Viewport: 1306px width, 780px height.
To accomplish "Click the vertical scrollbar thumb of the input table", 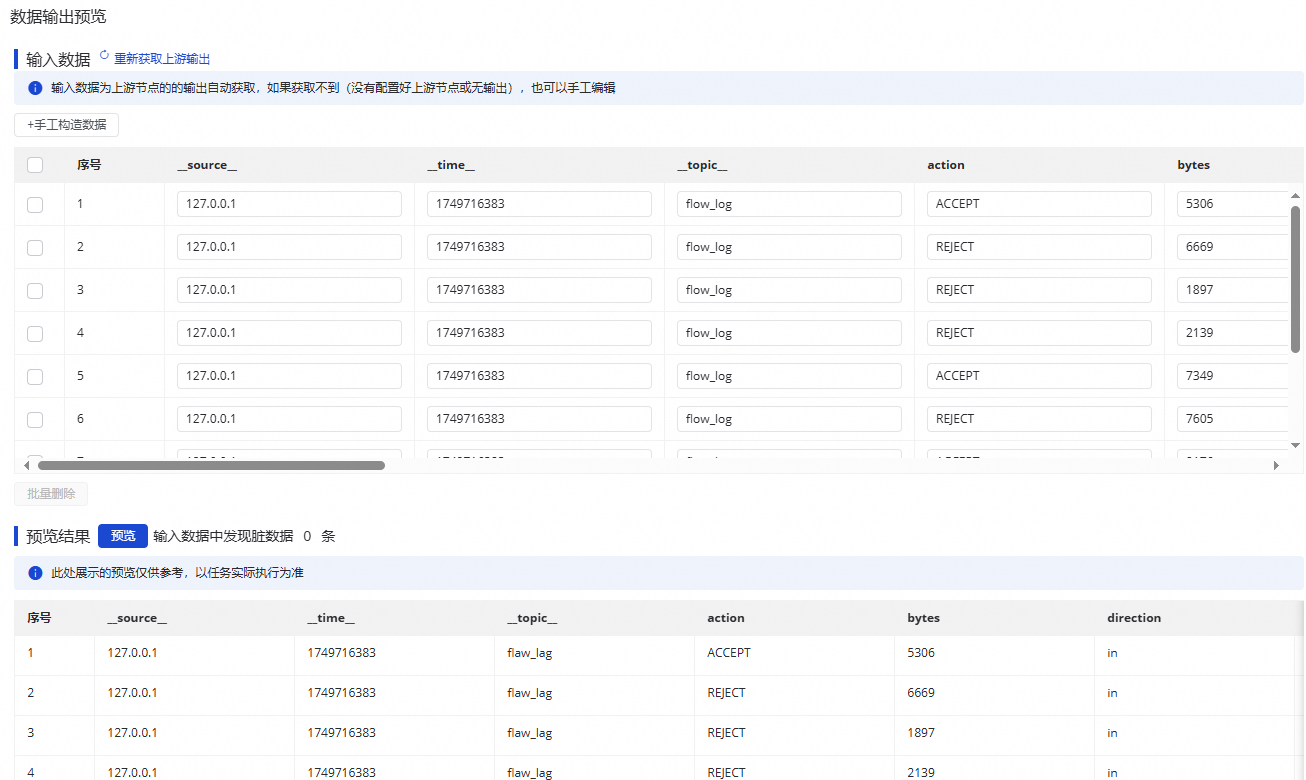I will pyautogui.click(x=1296, y=280).
